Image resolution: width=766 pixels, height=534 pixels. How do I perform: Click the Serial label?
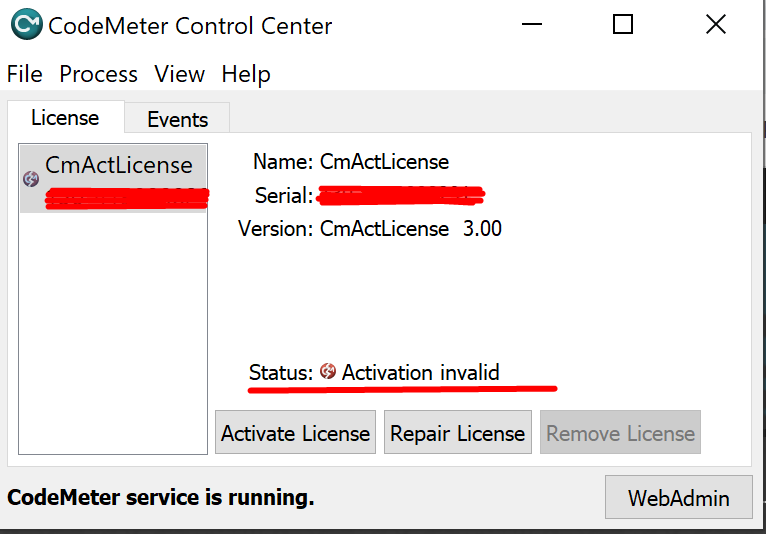(x=284, y=195)
